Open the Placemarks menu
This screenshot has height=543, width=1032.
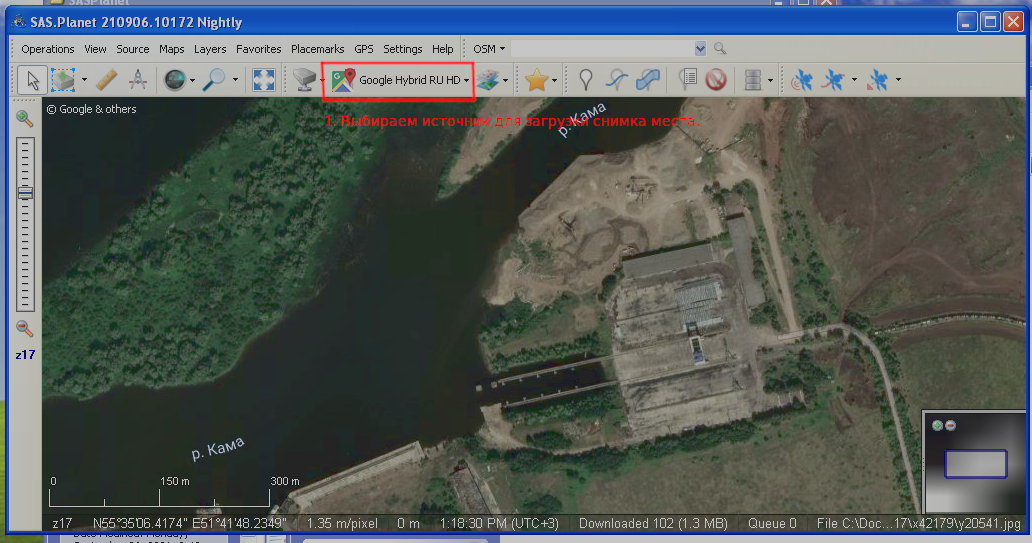[317, 49]
